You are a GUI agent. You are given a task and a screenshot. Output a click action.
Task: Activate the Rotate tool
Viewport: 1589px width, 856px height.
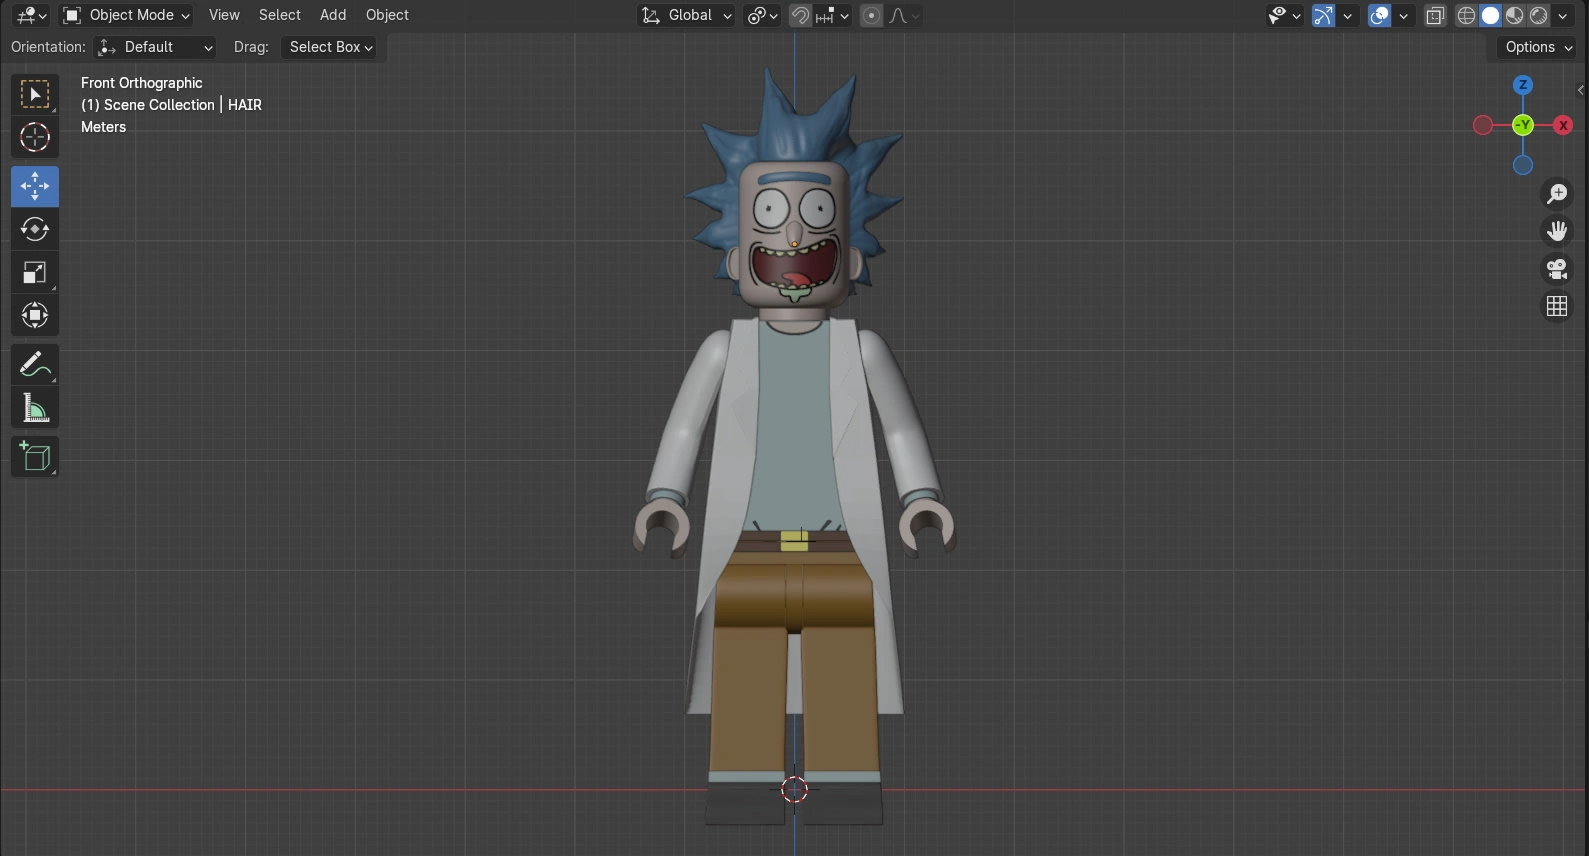pos(35,229)
